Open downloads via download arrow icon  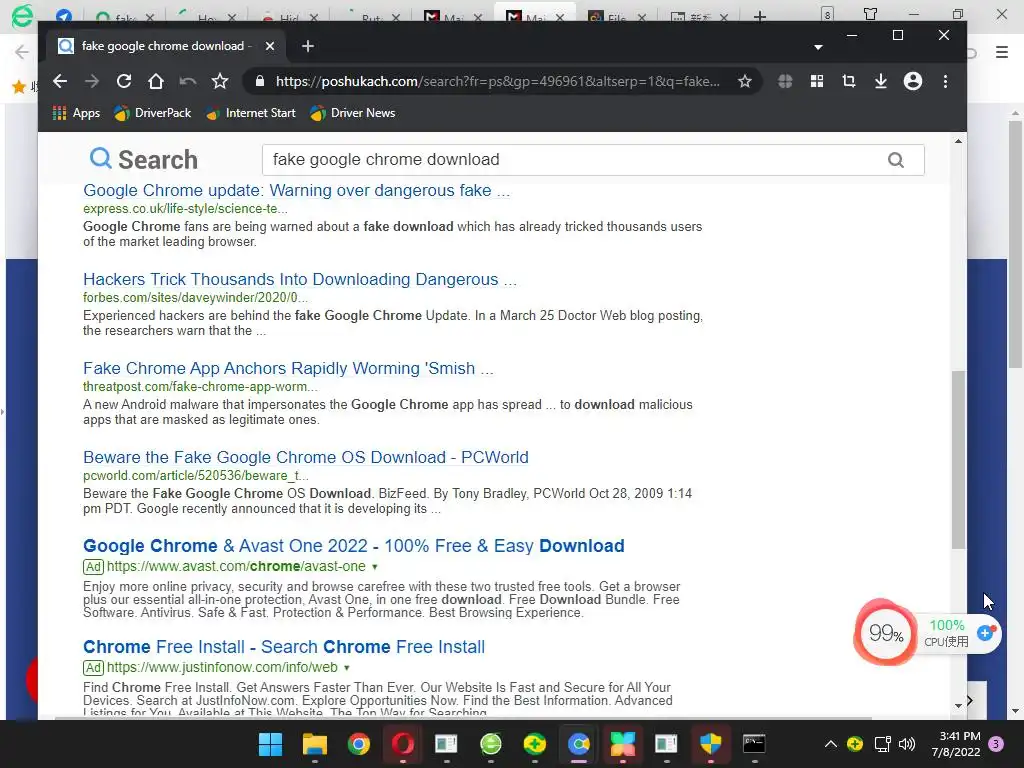click(881, 81)
